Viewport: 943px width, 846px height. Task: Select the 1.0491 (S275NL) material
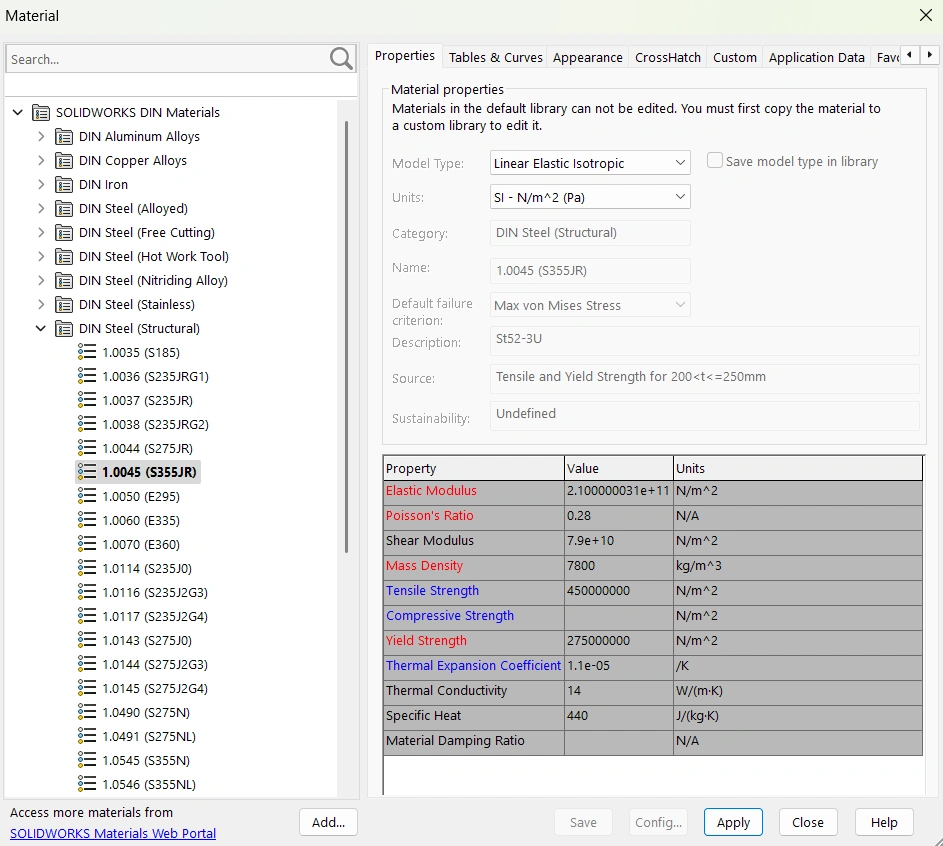(x=149, y=737)
